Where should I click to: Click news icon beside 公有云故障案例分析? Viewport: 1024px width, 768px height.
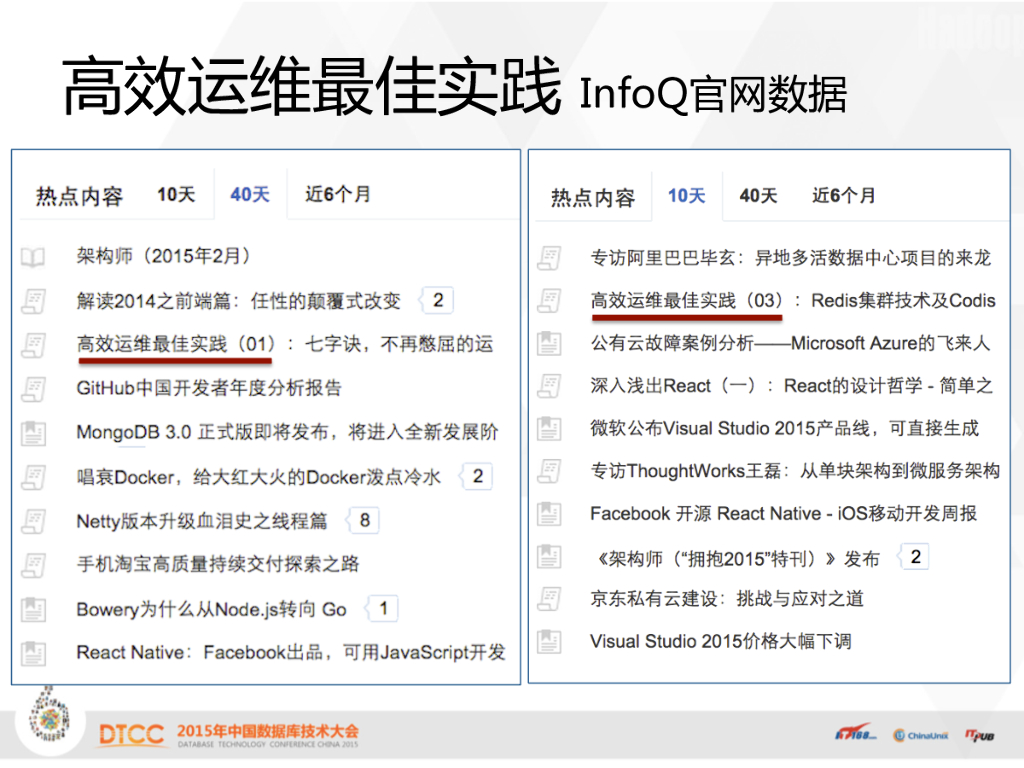549,344
